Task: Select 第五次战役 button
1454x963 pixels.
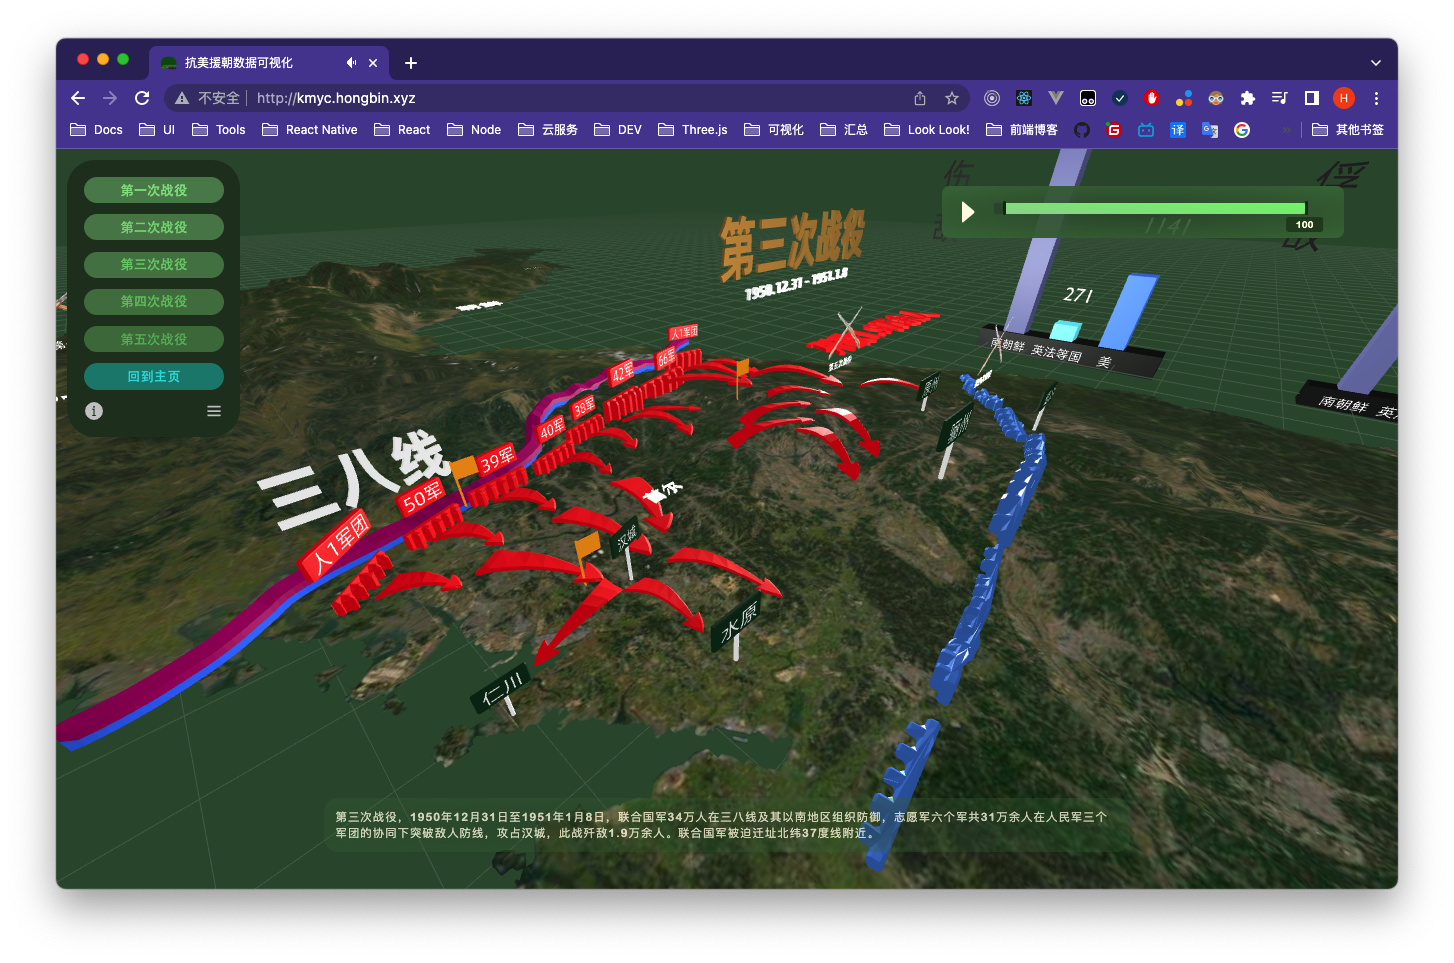Action: point(154,339)
